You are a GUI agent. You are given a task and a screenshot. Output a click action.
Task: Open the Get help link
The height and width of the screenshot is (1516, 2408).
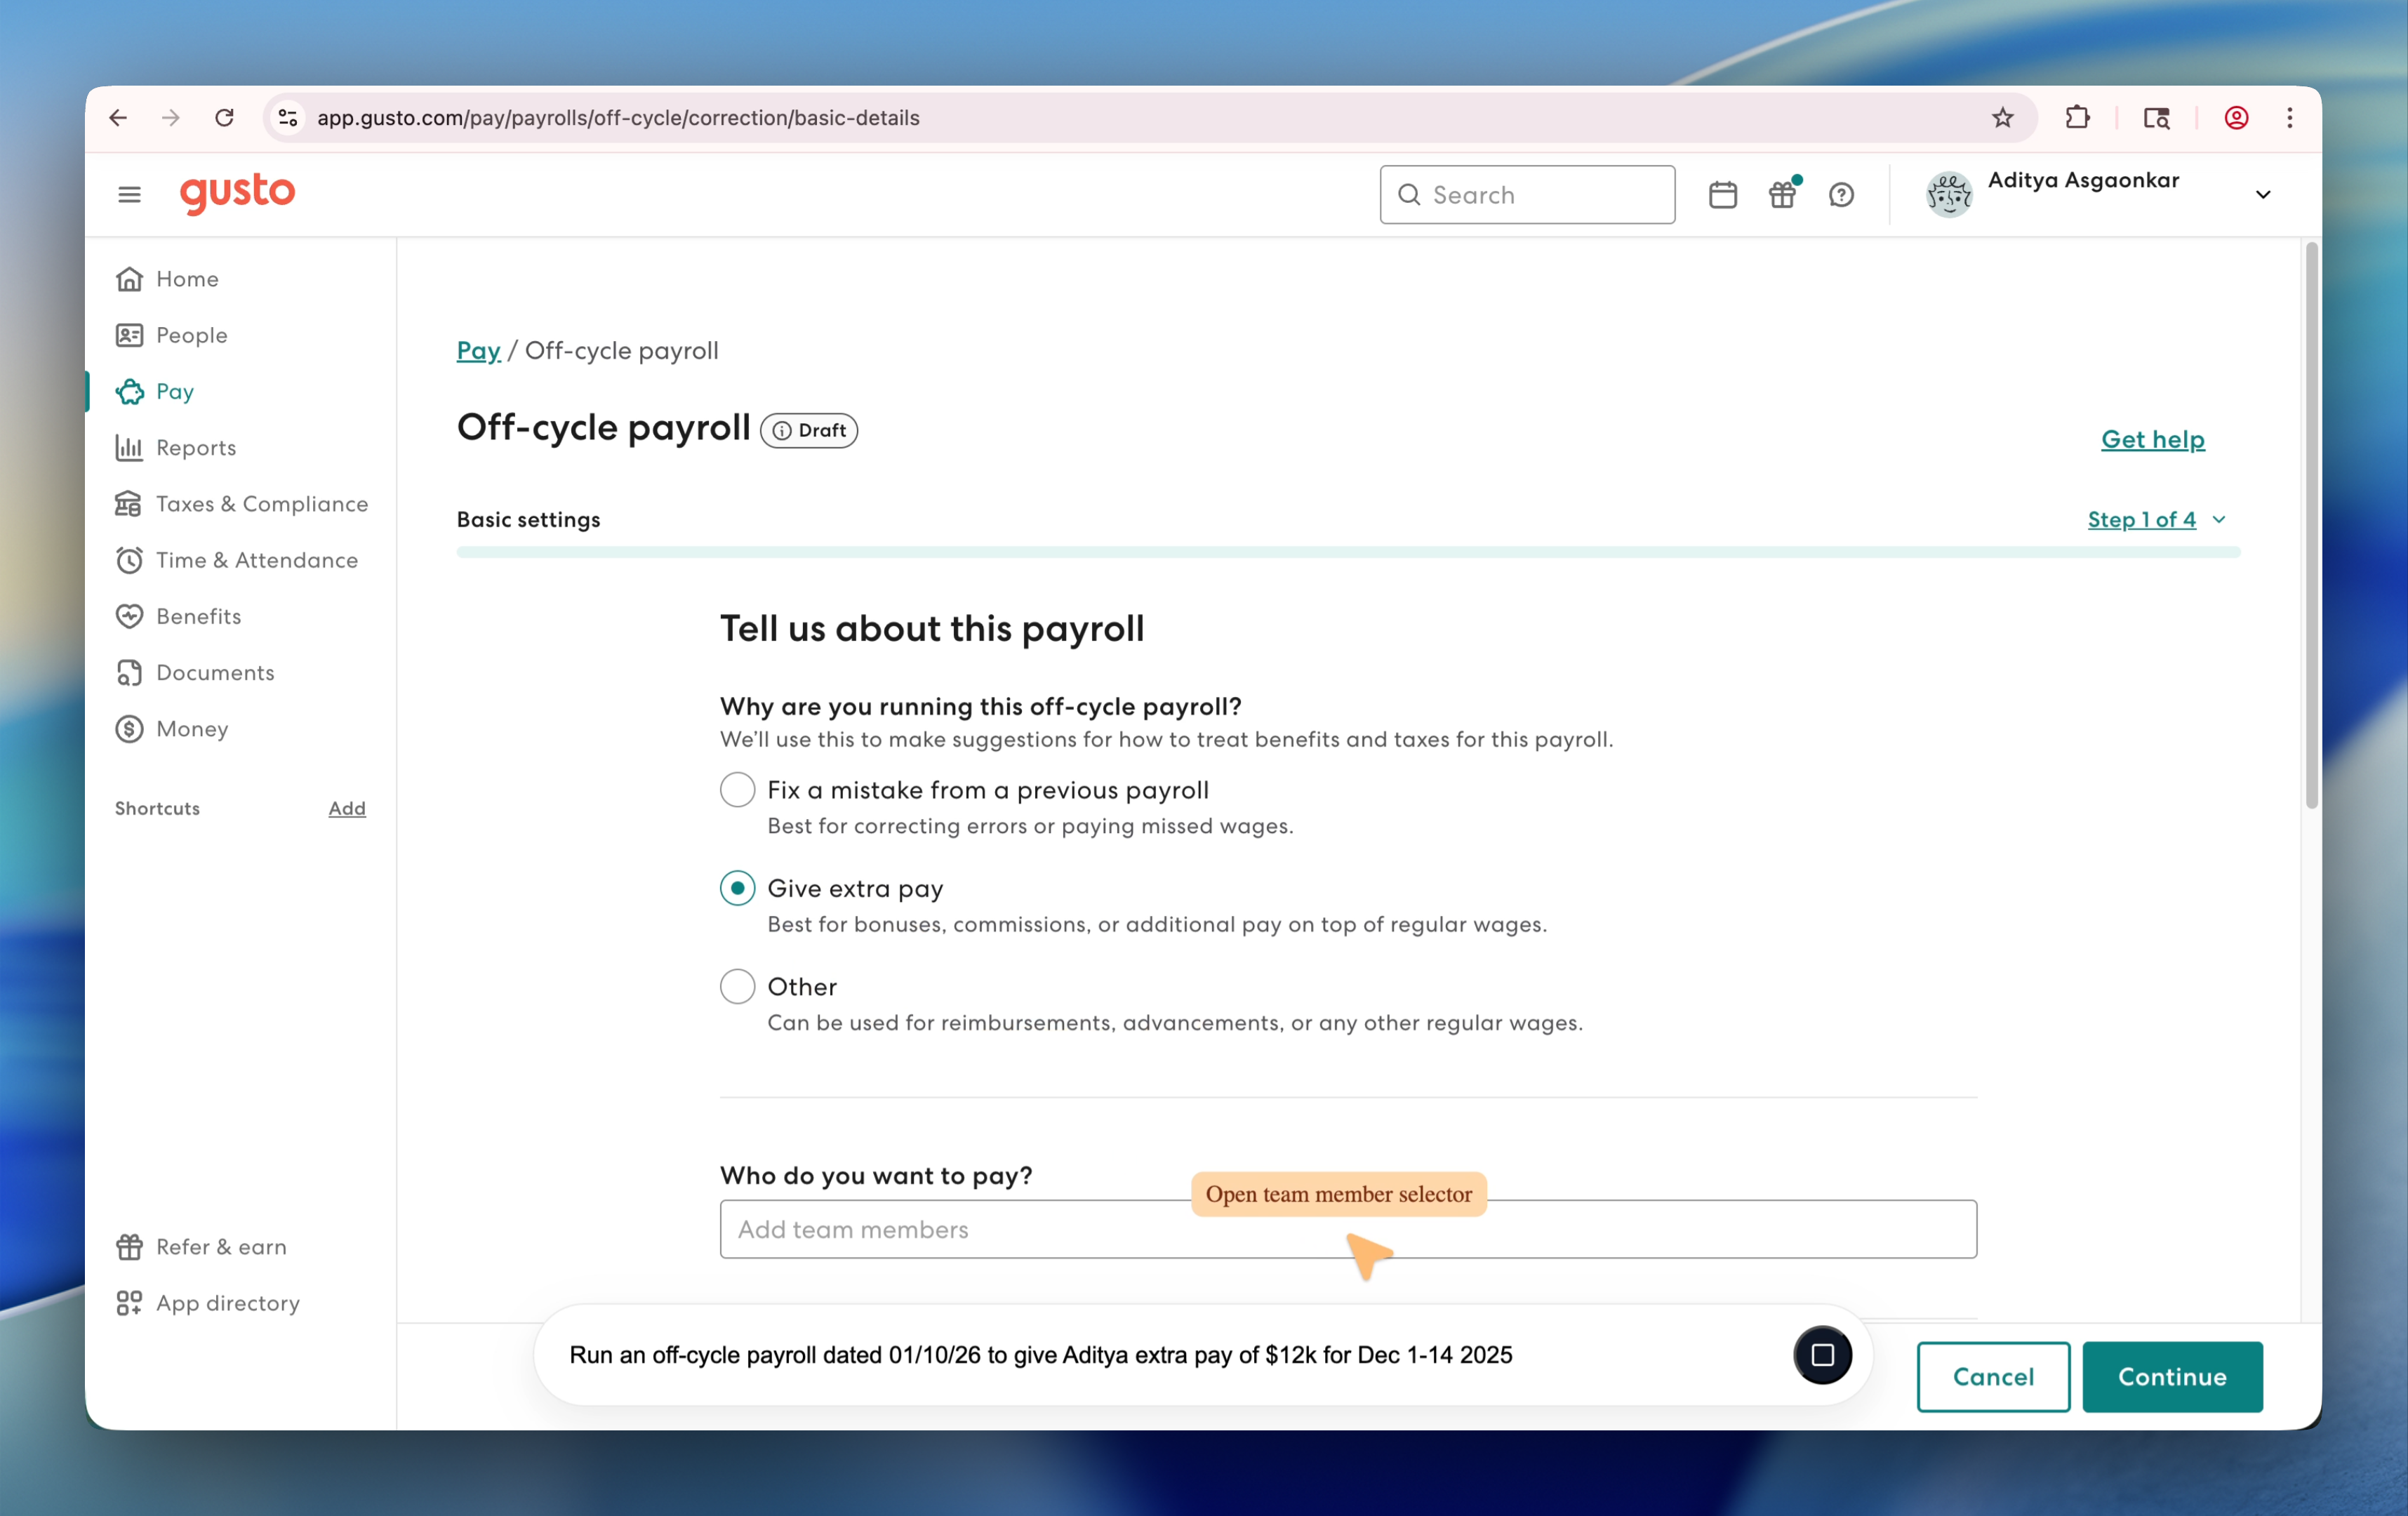pyautogui.click(x=2152, y=439)
